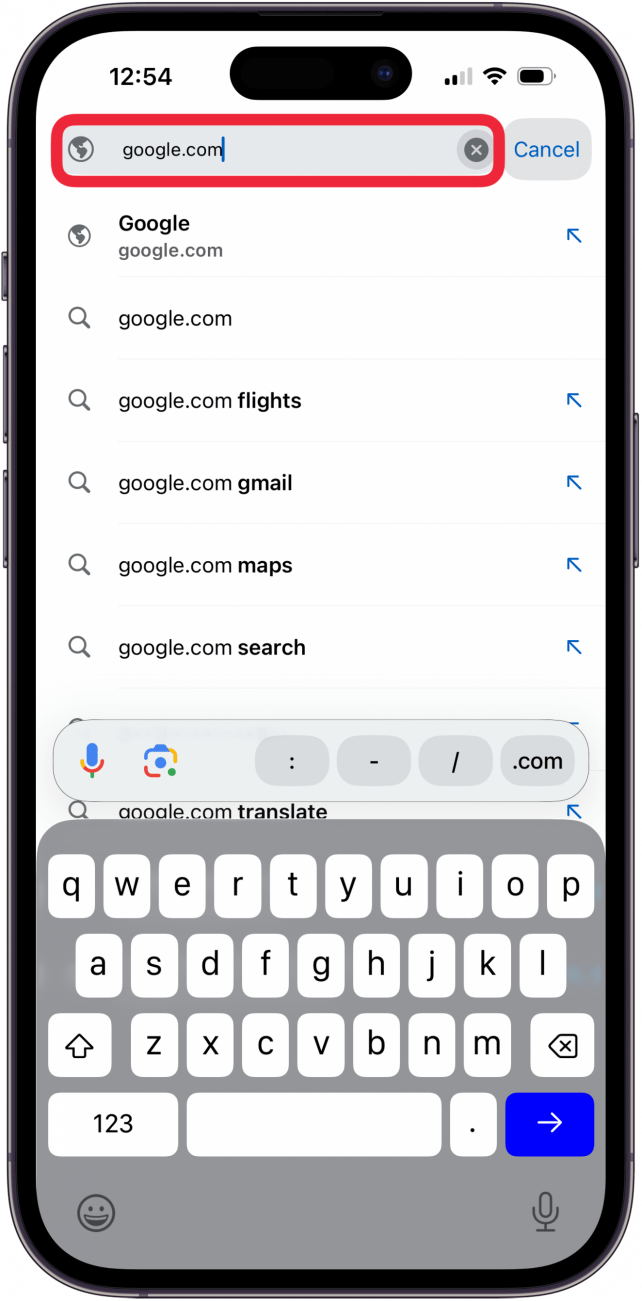This screenshot has width=642, height=1301.
Task: Tap the Cancel button
Action: pos(547,149)
